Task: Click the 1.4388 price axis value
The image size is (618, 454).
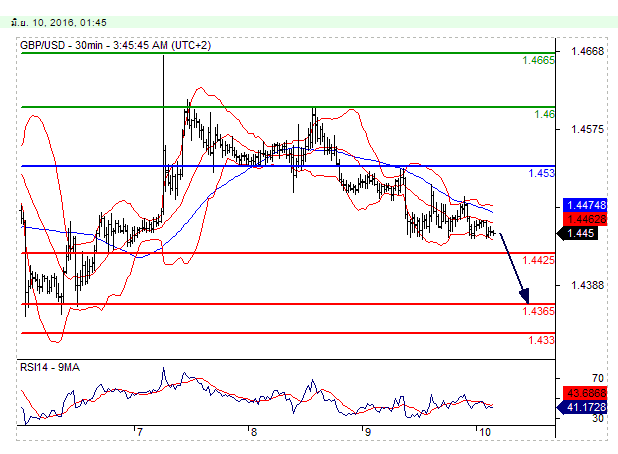Action: tap(587, 285)
